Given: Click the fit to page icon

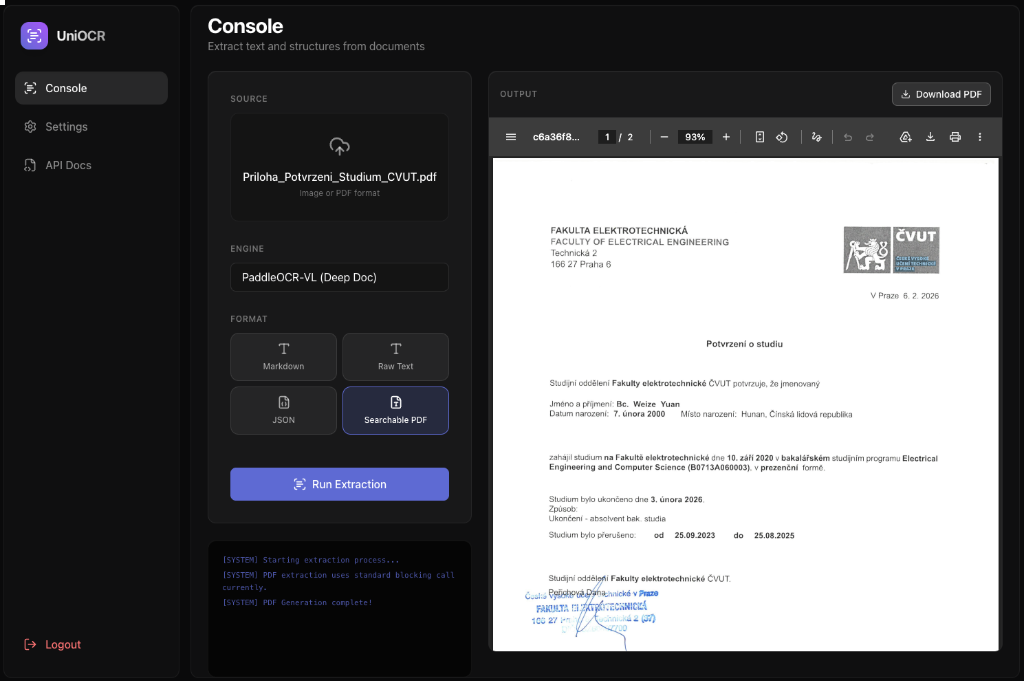Looking at the screenshot, I should [760, 137].
